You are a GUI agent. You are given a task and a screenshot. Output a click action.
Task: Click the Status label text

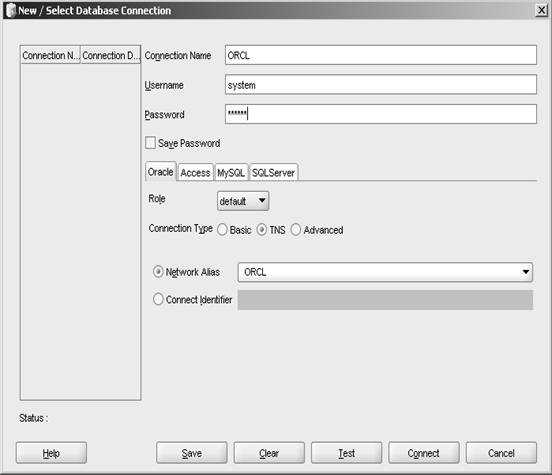tap(33, 418)
